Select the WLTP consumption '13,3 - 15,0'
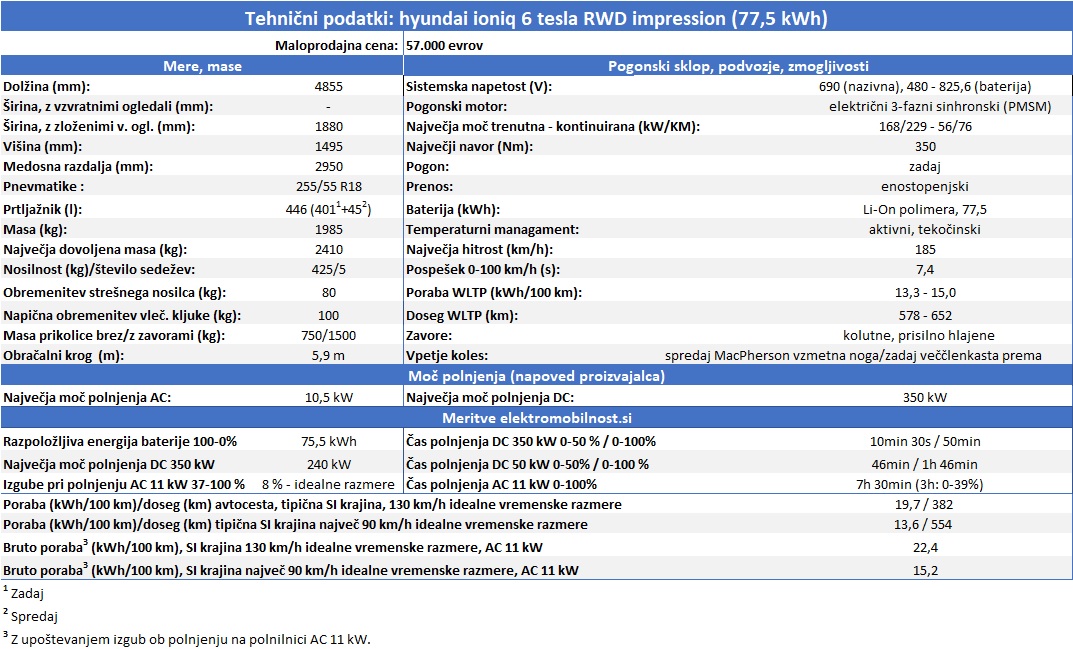This screenshot has width=1073, height=649. (925, 292)
